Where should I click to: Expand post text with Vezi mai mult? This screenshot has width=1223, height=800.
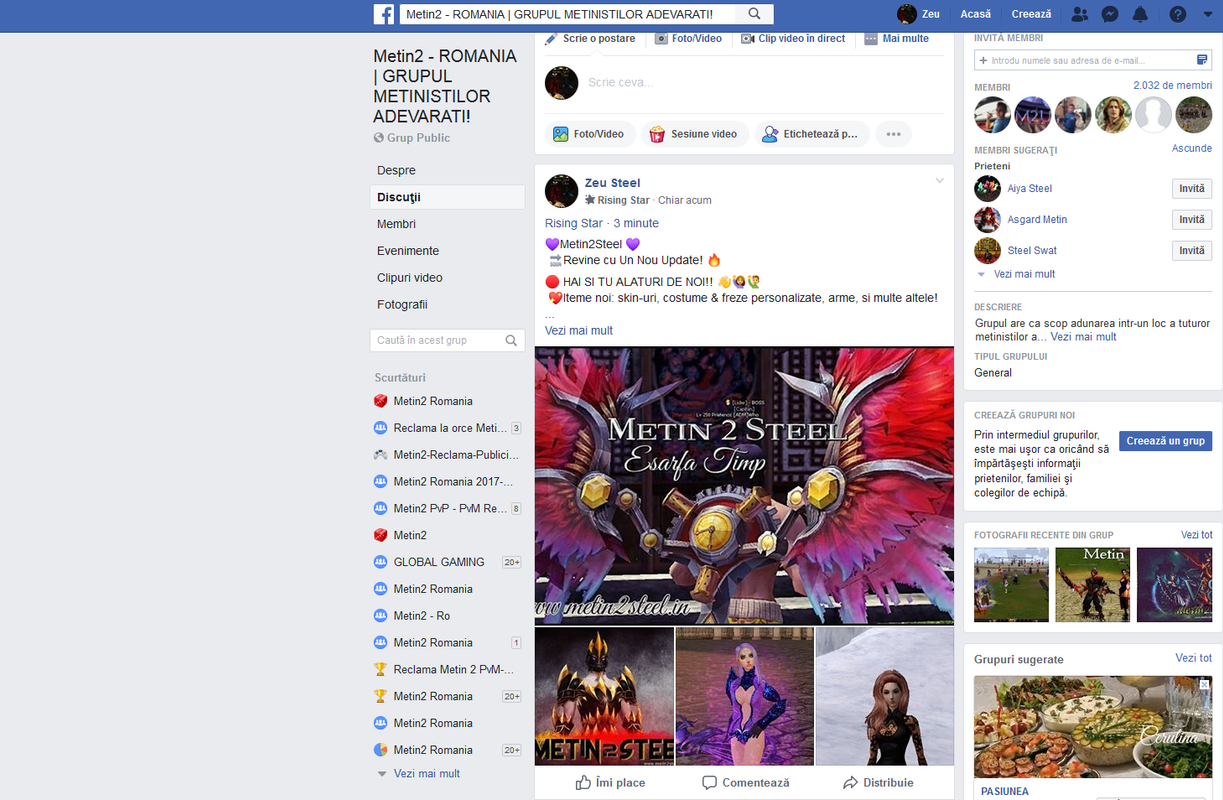coord(579,331)
